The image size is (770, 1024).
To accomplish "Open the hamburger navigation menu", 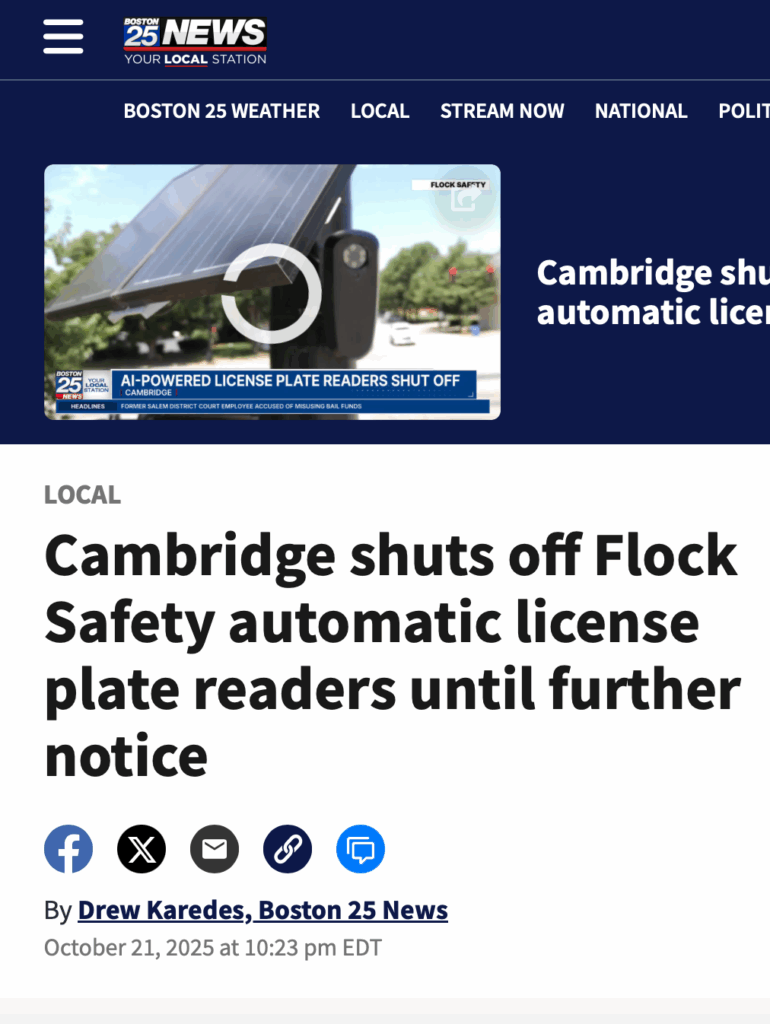I will (x=63, y=37).
